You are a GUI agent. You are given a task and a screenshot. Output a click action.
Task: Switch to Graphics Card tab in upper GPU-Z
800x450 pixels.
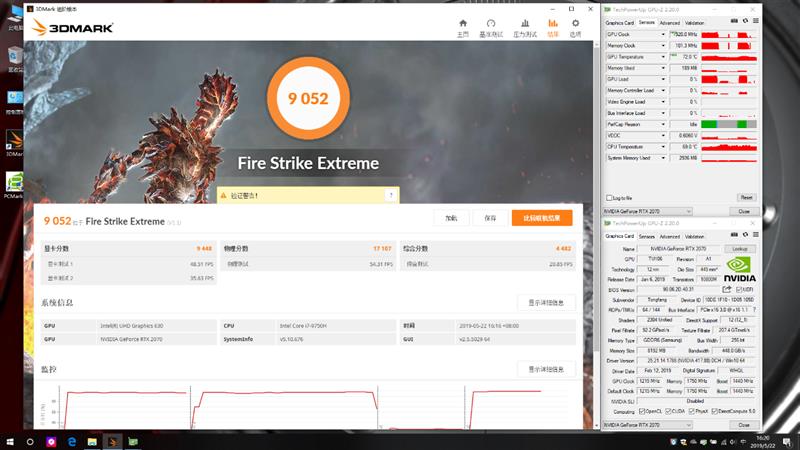(619, 23)
